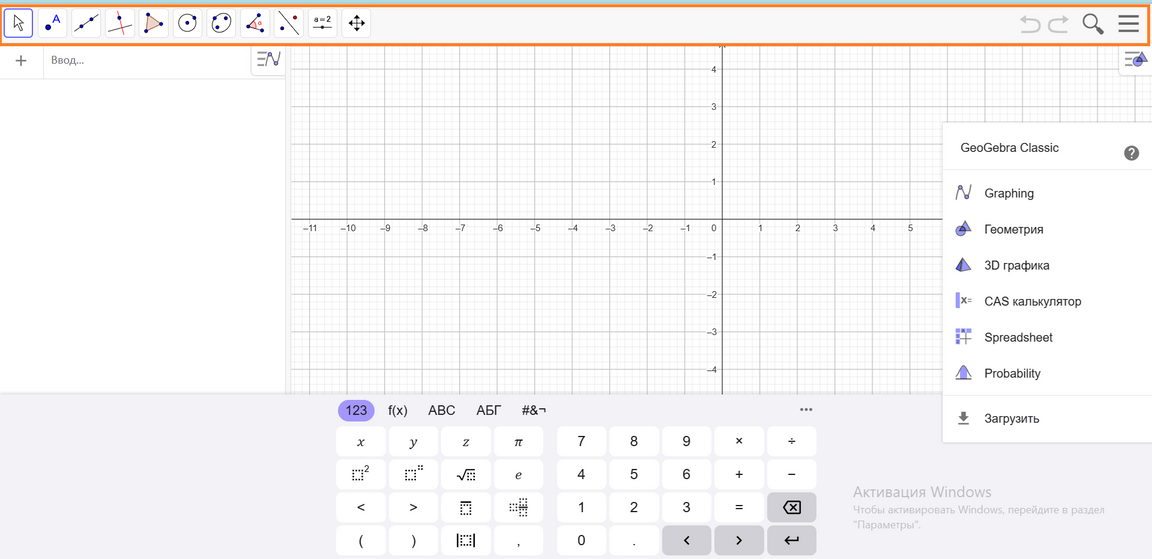
Task: Switch keyboard to the 123 numeric layout
Action: [356, 410]
